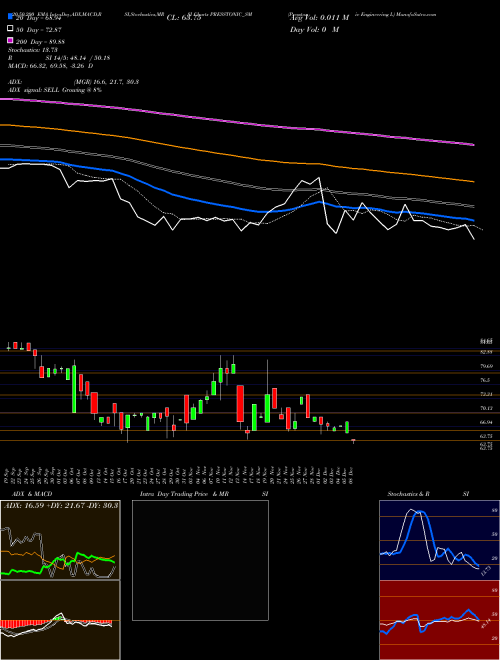Click the 76.5 price axis label
This screenshot has height=660, width=500.
click(x=486, y=380)
